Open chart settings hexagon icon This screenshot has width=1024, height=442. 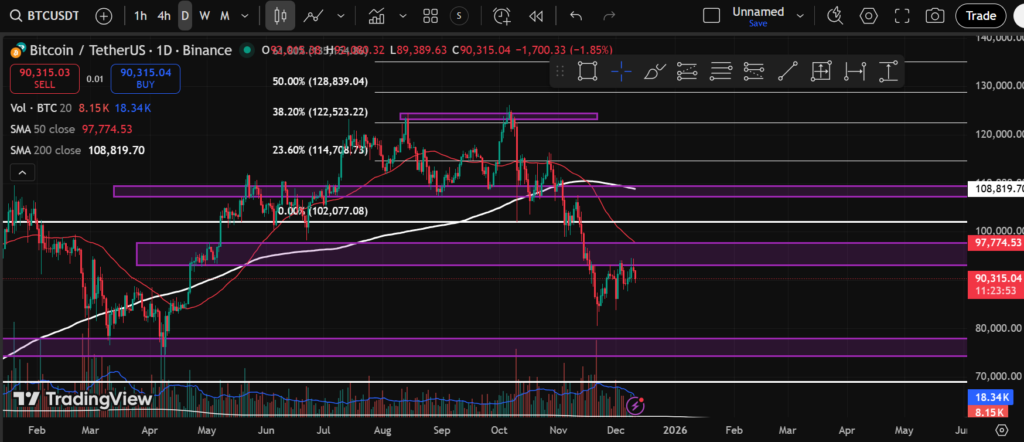(x=868, y=16)
